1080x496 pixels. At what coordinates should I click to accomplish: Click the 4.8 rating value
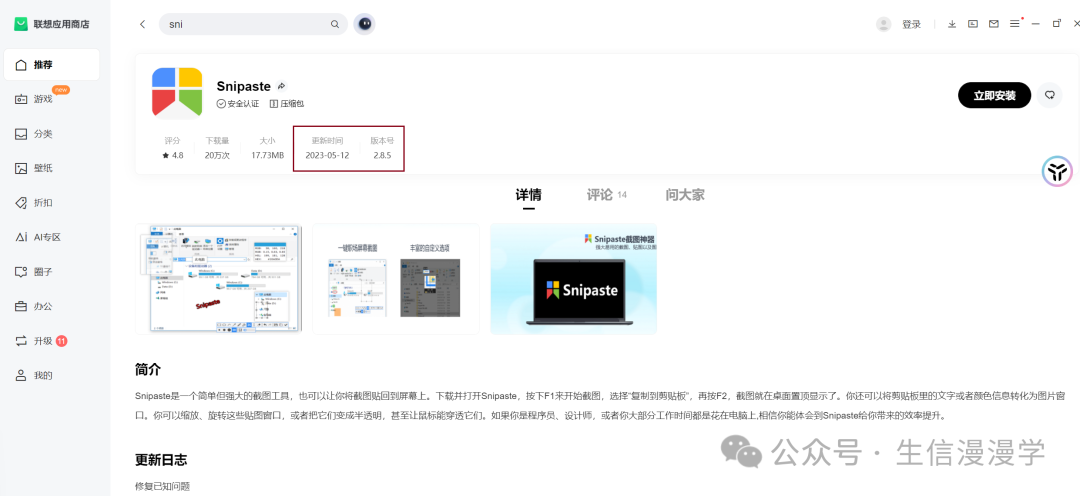[173, 156]
